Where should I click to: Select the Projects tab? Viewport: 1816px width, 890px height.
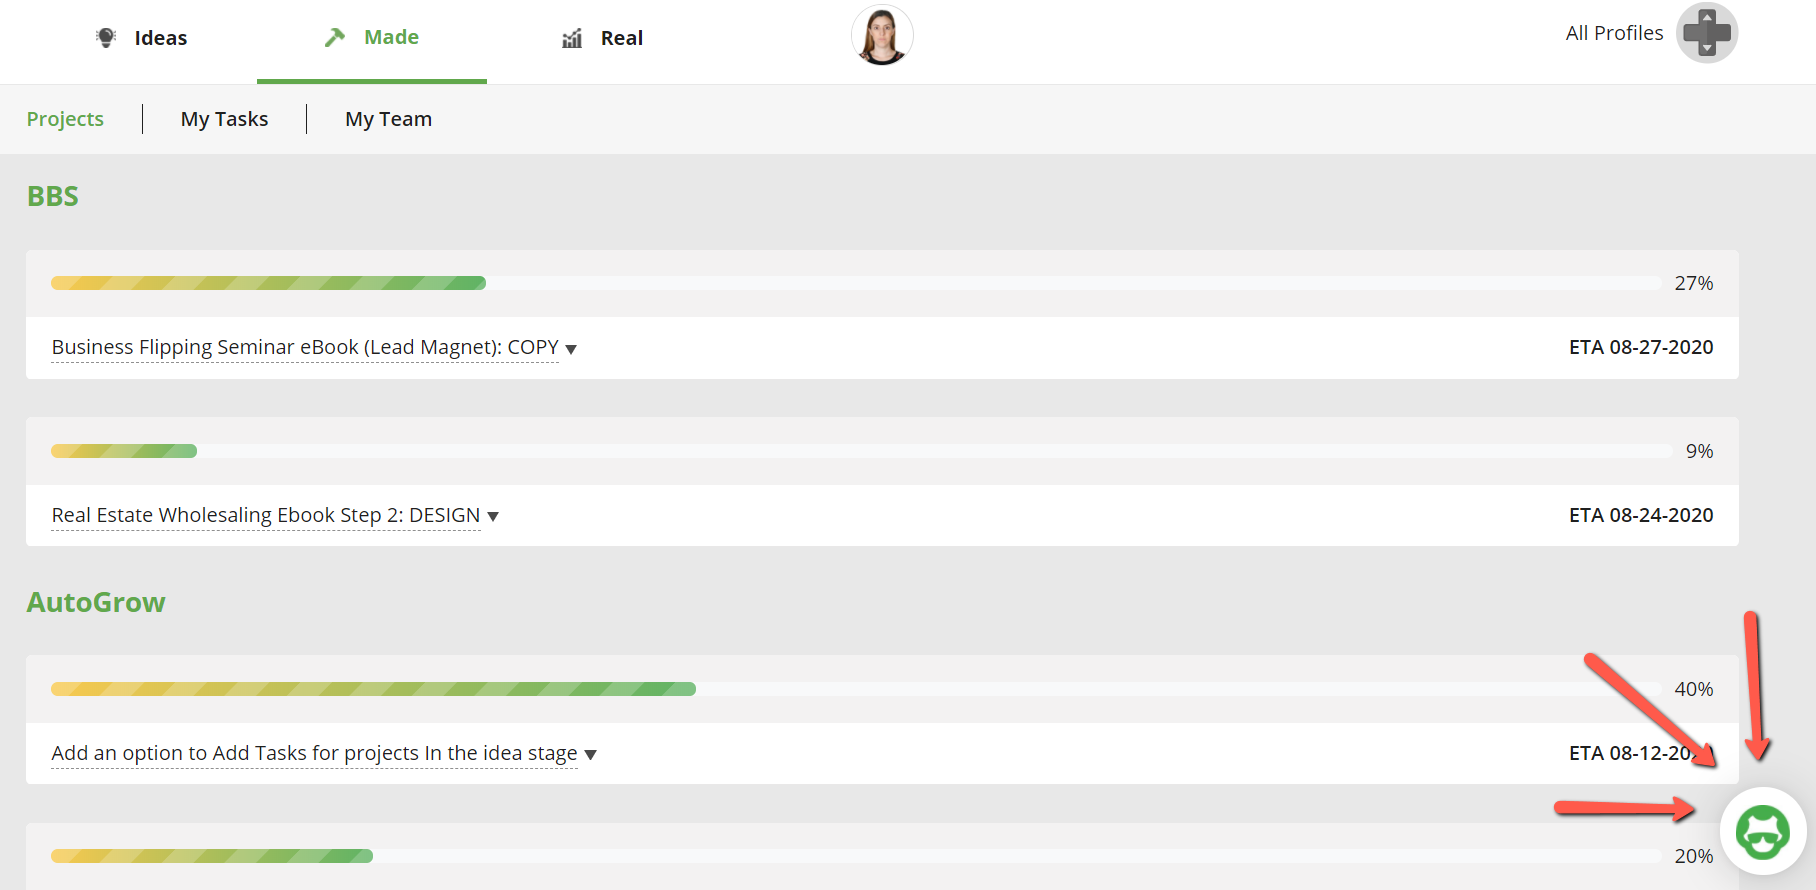pyautogui.click(x=65, y=119)
